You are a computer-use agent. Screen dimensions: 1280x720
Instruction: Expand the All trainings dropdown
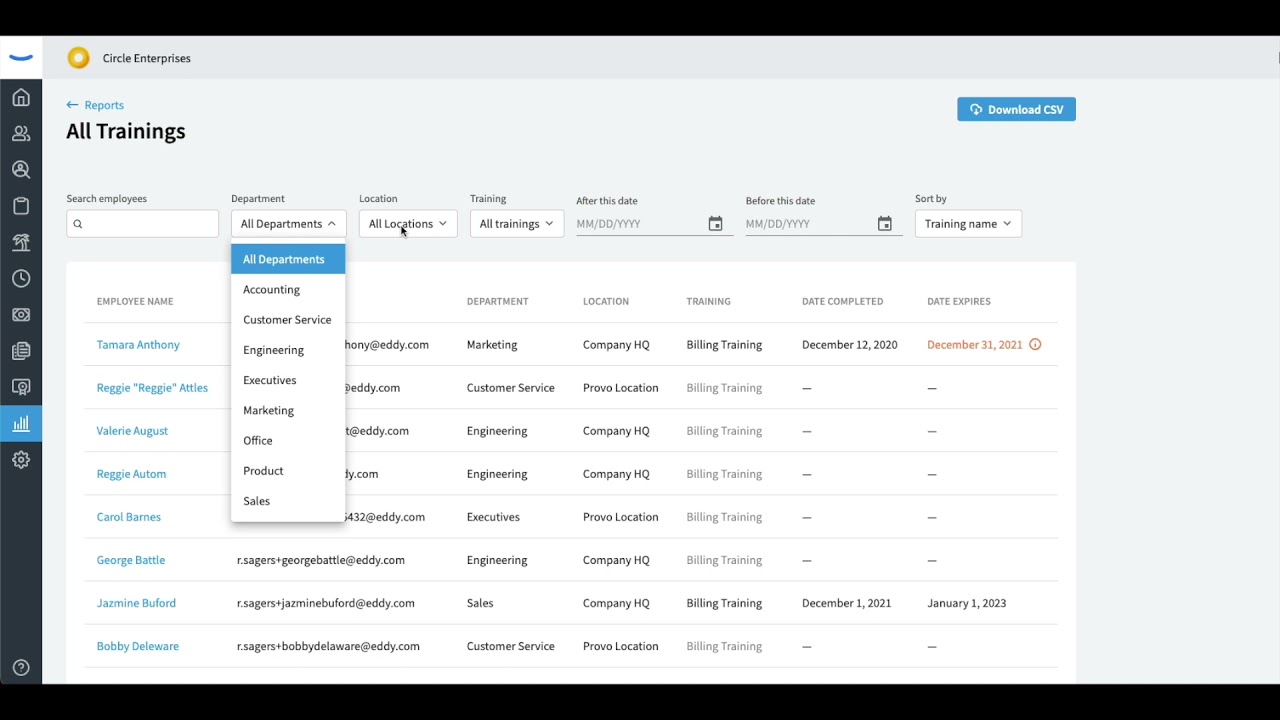[x=516, y=224]
